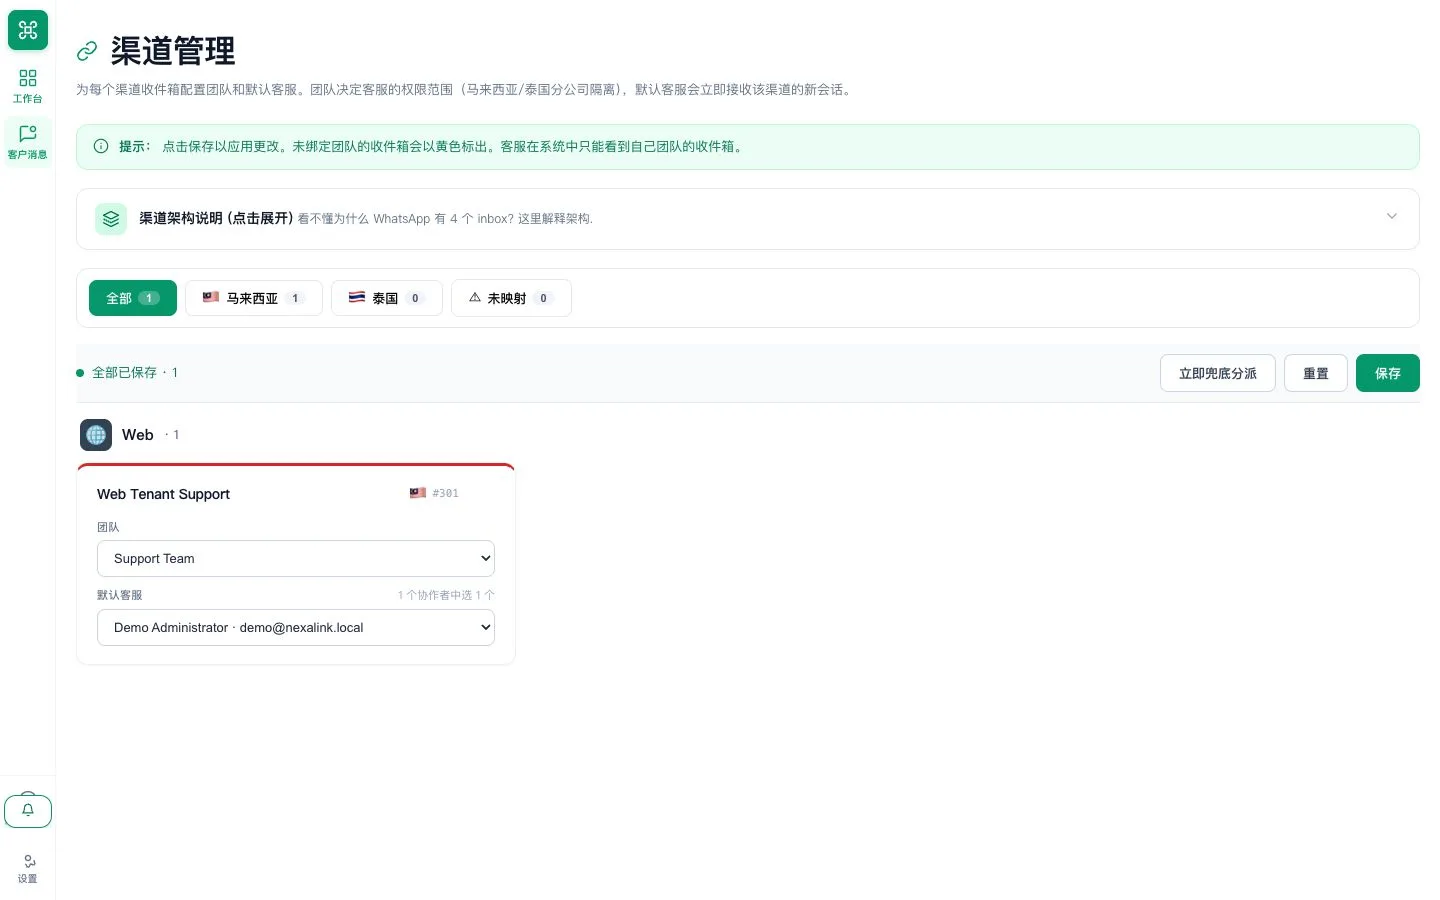
Task: Open the 工作台 workspace sidebar item
Action: click(x=28, y=86)
